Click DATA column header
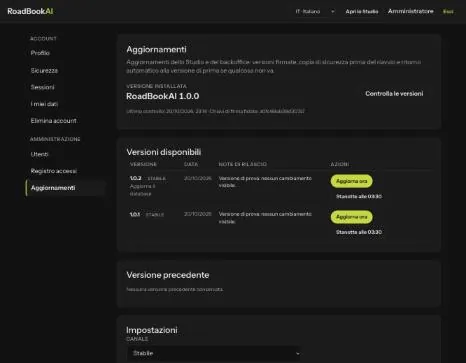Image resolution: width=466 pixels, height=363 pixels. (x=191, y=164)
